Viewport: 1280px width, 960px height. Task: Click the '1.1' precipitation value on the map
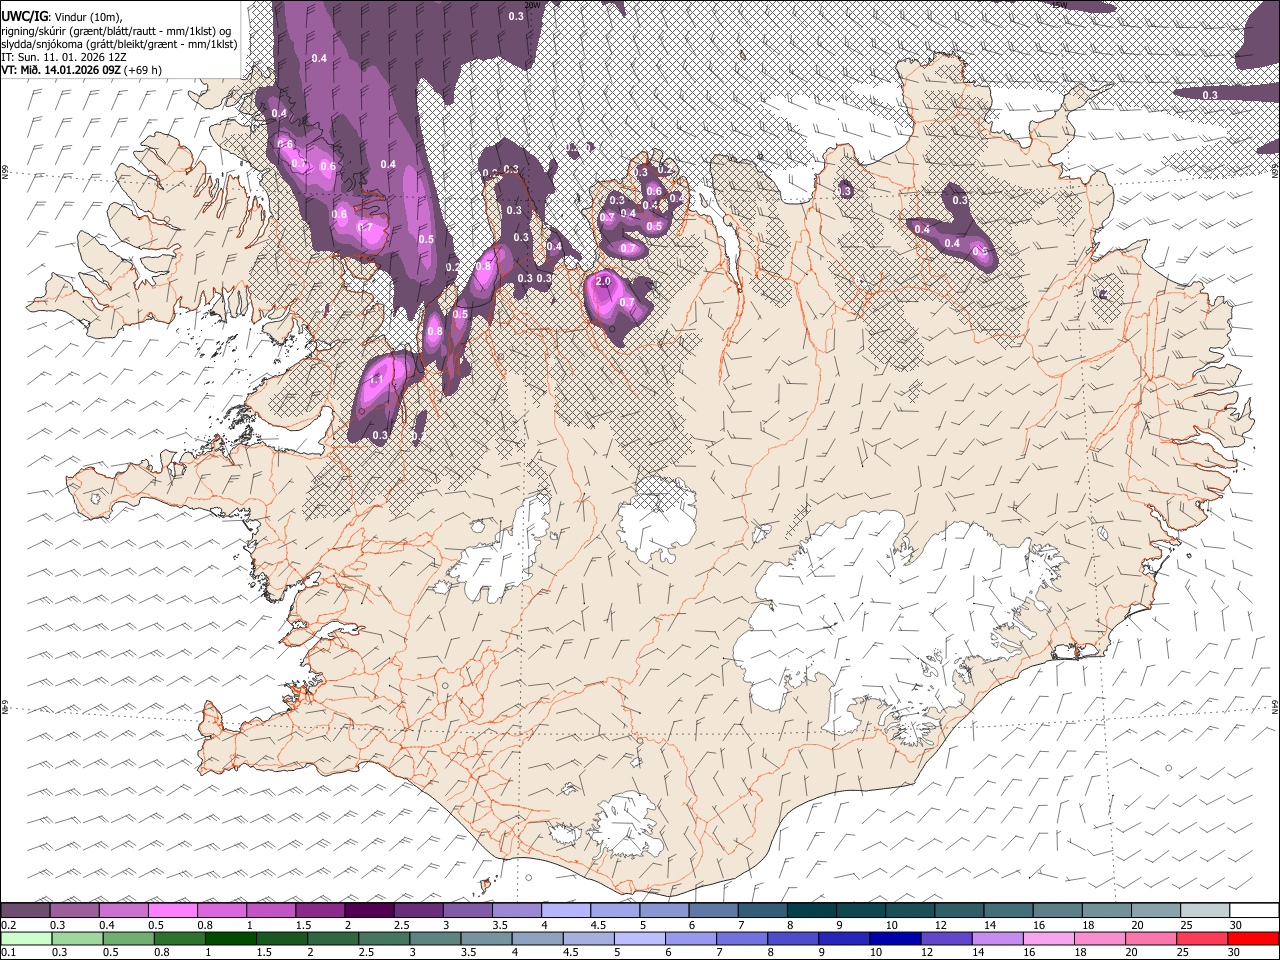[377, 380]
